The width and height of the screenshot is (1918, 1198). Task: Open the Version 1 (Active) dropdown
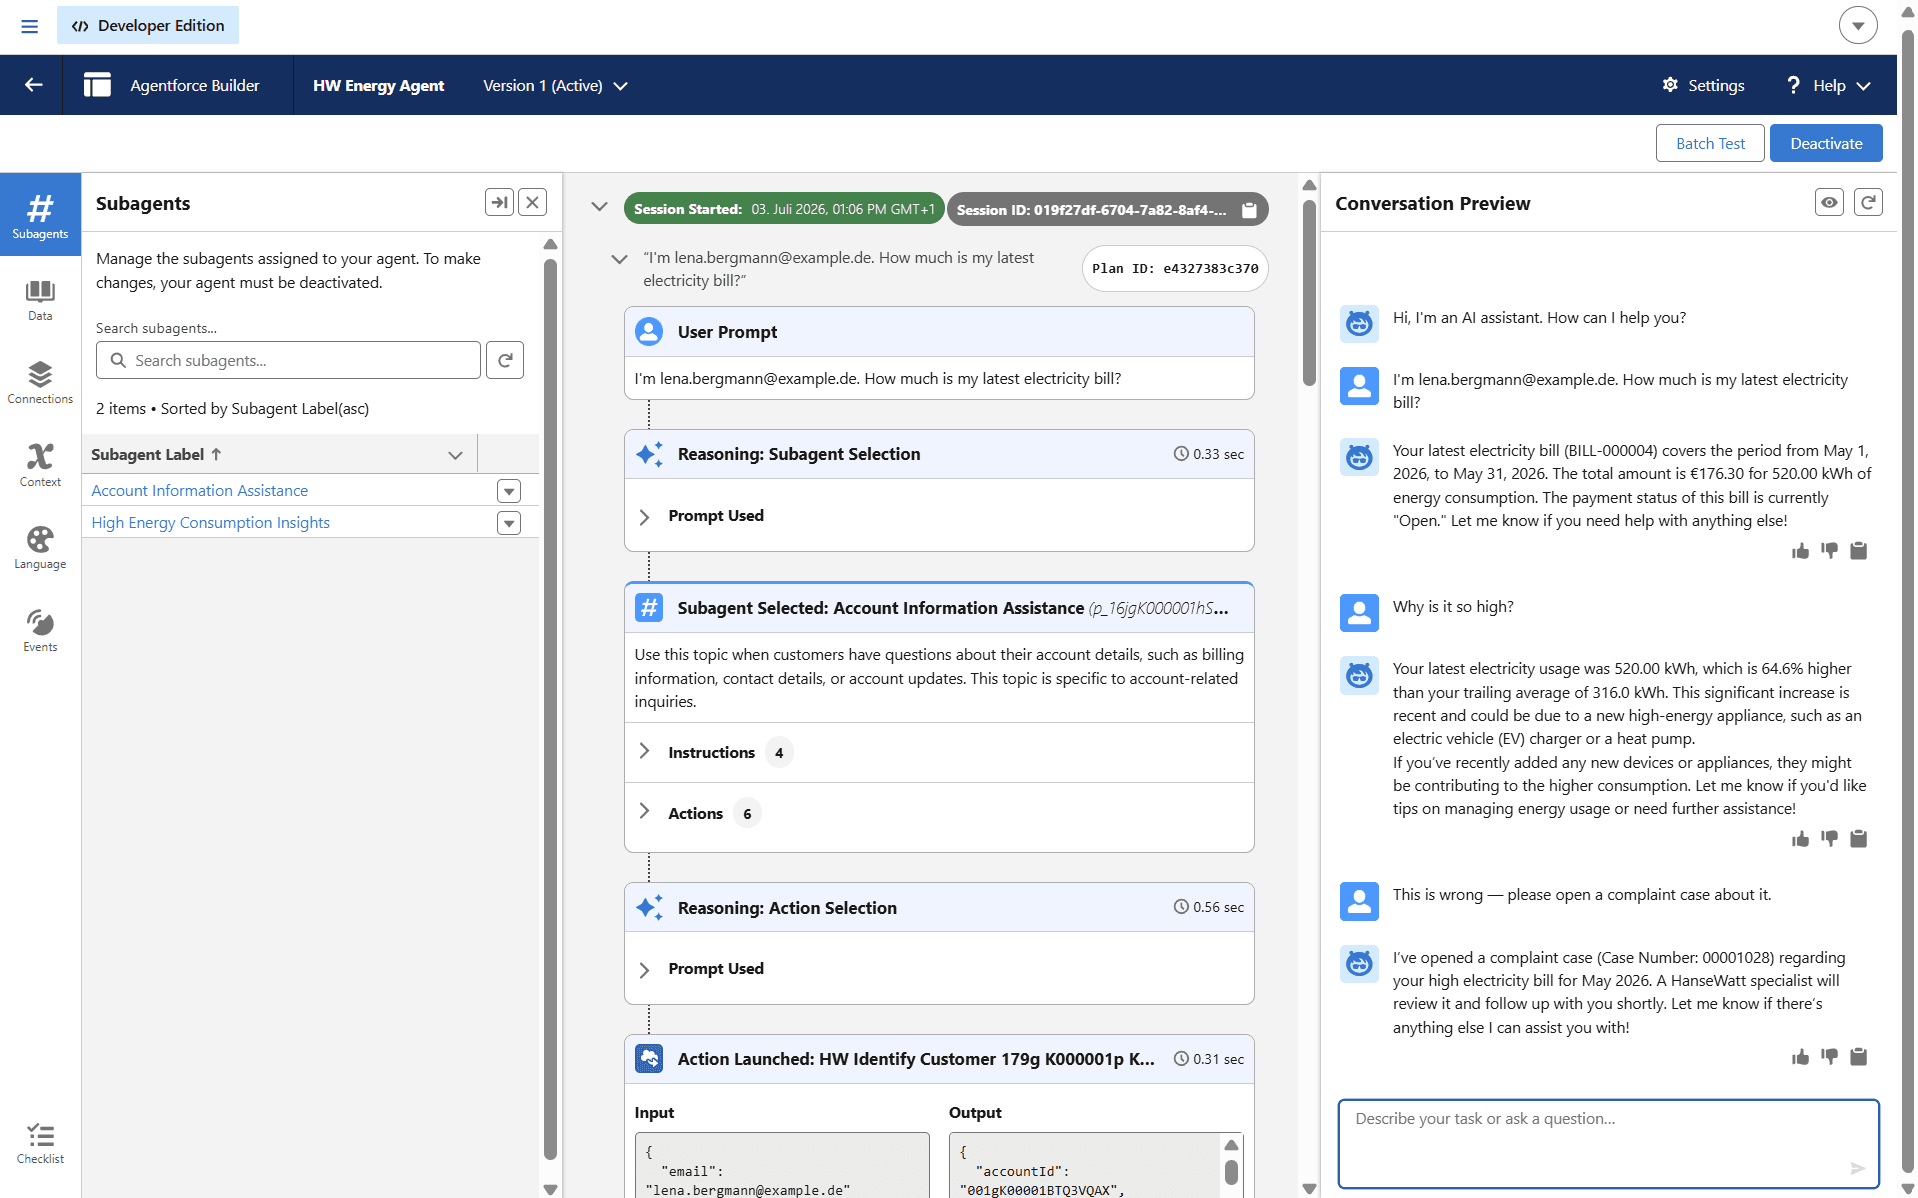[555, 85]
